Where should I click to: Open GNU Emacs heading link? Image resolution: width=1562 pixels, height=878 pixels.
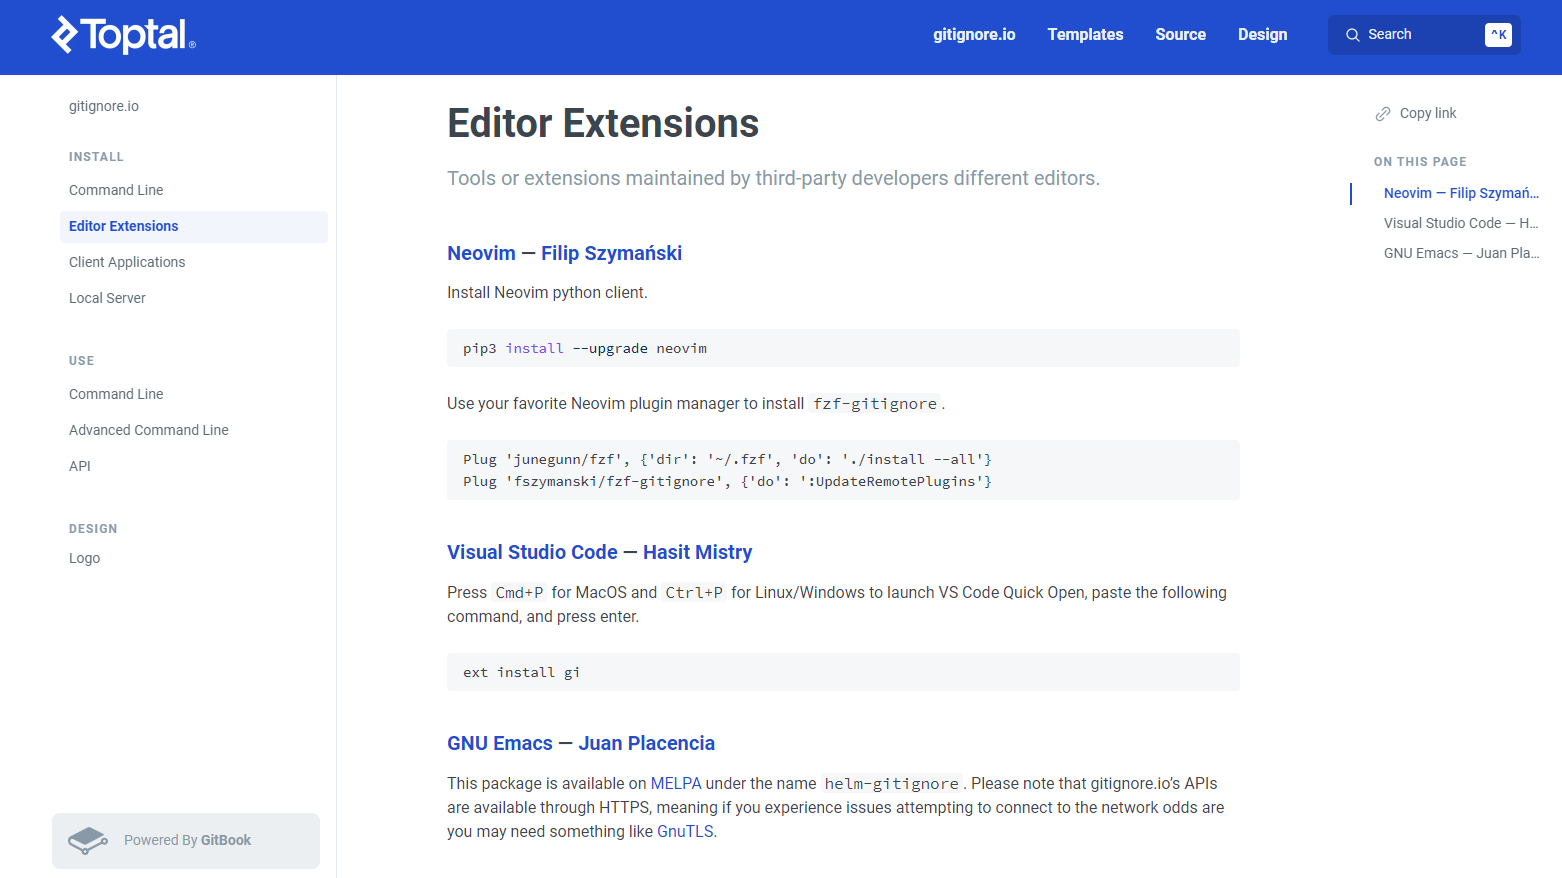tap(500, 743)
